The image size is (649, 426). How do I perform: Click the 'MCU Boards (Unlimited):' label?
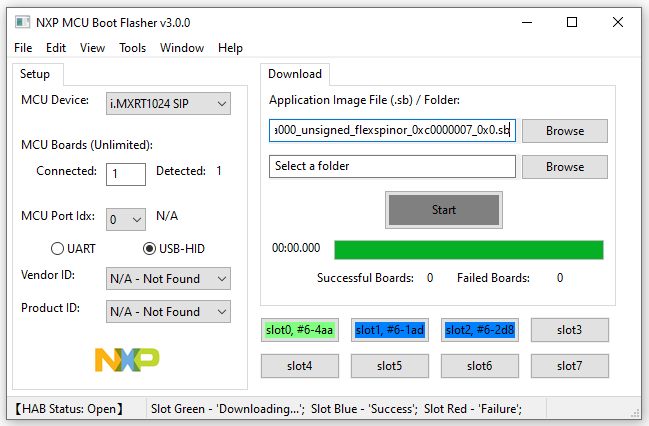87,145
